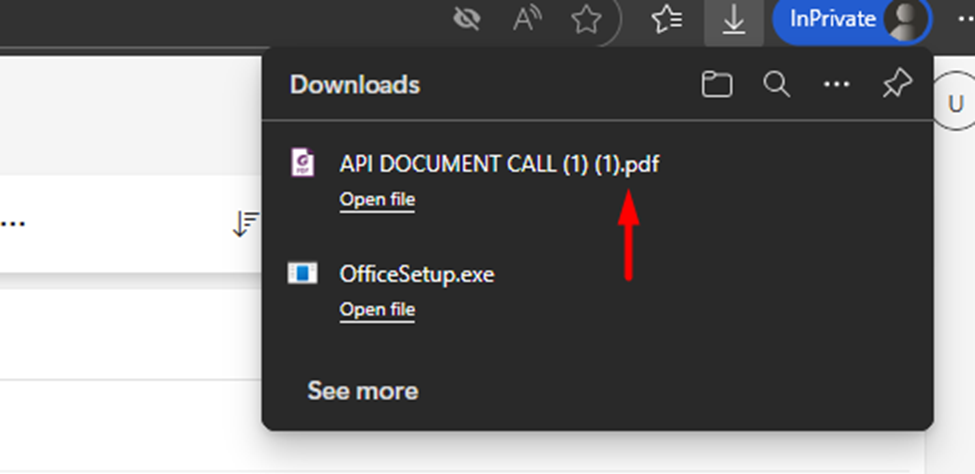975x474 pixels.
Task: Expand the page's ellipsis menu beside sort
Action: 12,224
